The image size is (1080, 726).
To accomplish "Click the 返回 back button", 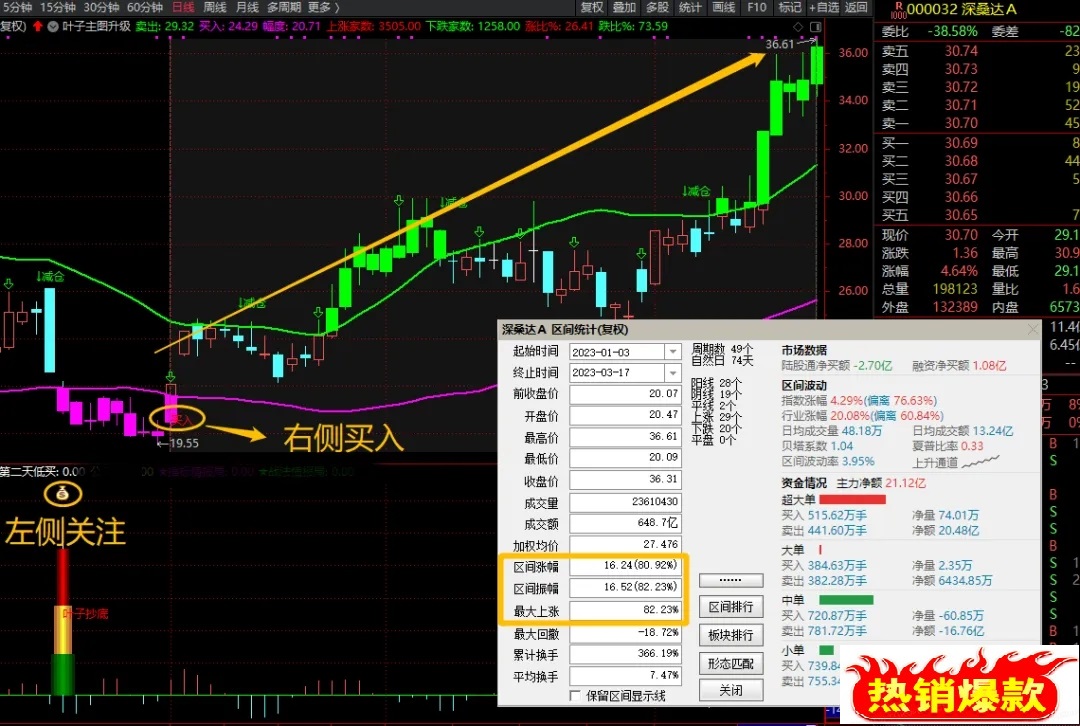I will click(856, 8).
